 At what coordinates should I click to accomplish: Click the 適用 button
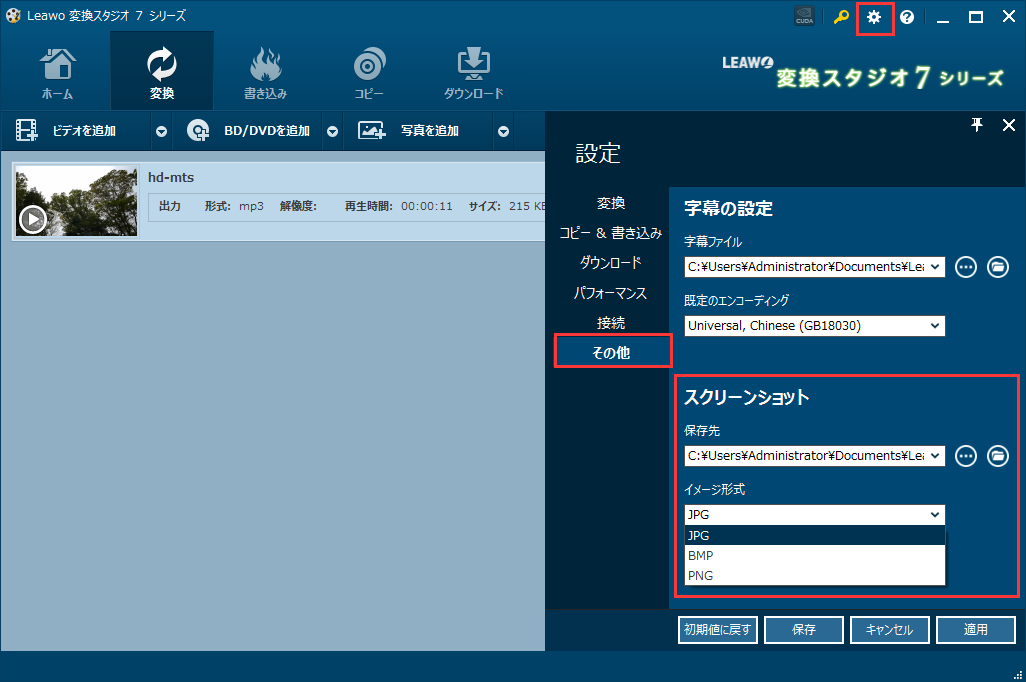[975, 630]
